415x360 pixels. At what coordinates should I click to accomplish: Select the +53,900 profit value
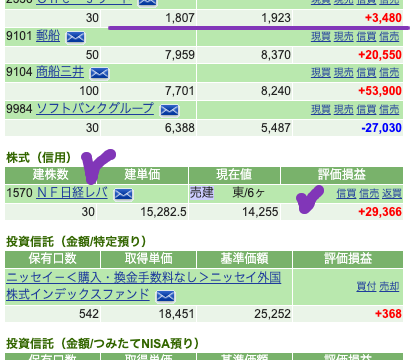pos(380,91)
